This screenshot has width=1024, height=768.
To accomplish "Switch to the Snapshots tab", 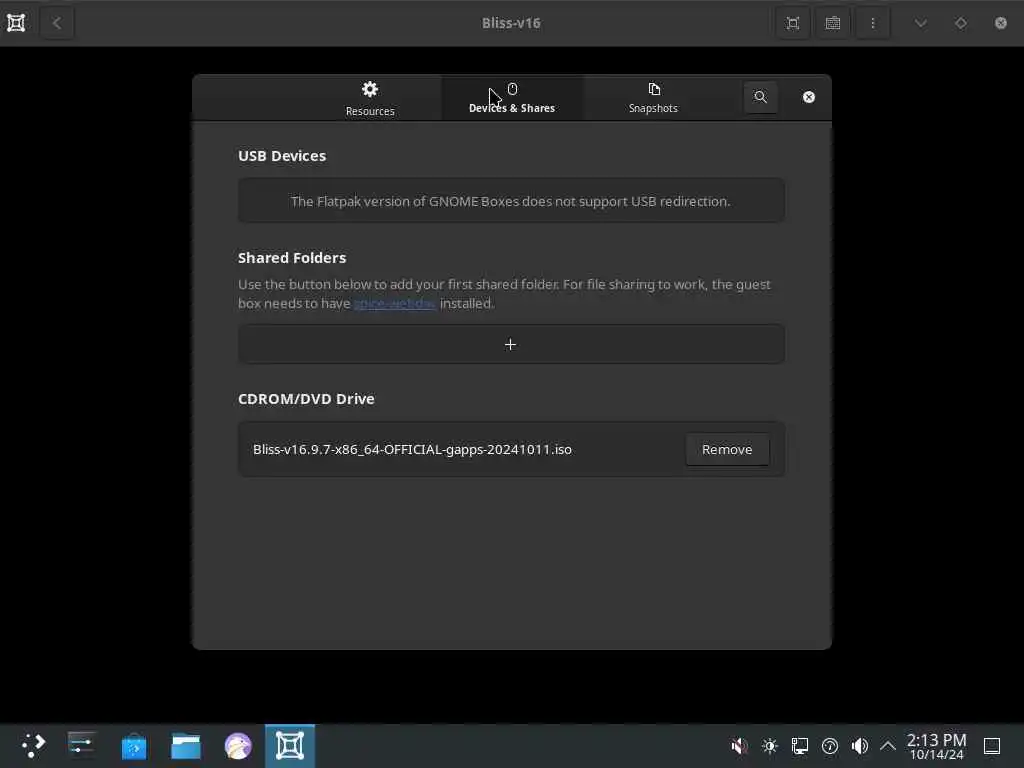I will pyautogui.click(x=653, y=98).
